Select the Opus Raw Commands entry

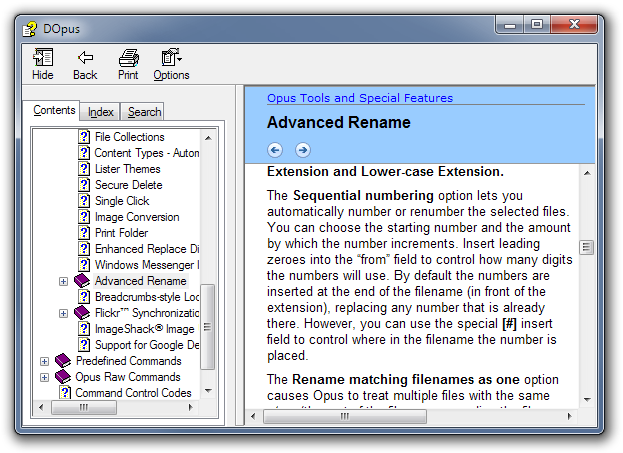128,377
